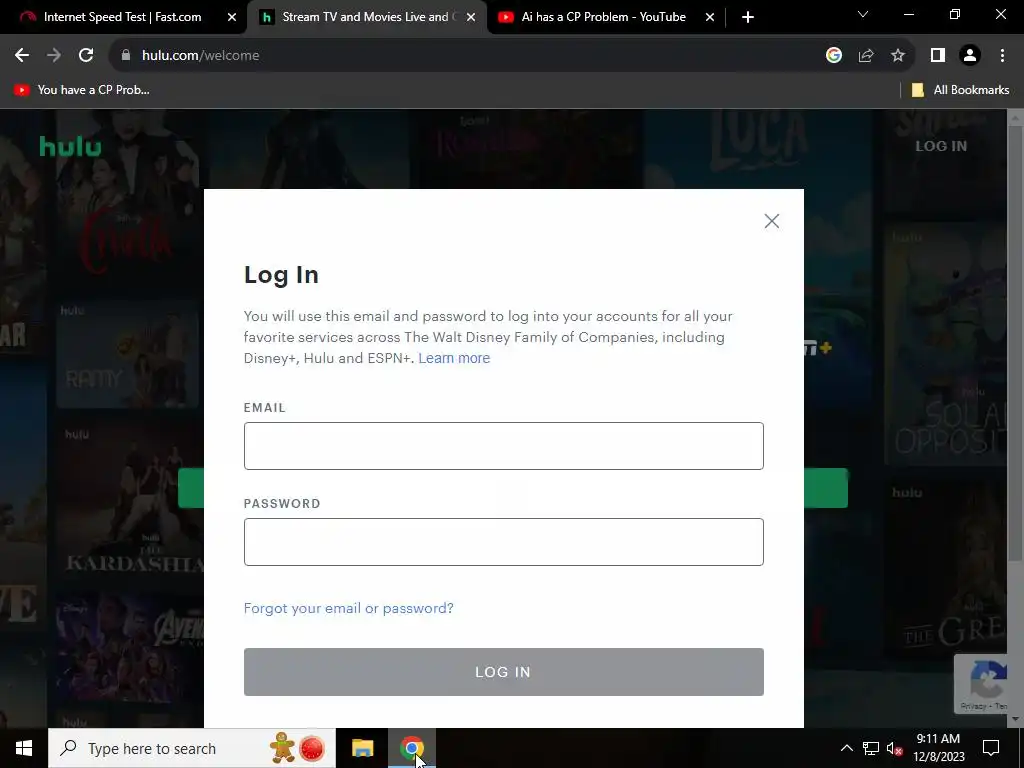Click the muted volume tray icon
Viewport: 1024px width, 768px height.
pyautogui.click(x=894, y=748)
